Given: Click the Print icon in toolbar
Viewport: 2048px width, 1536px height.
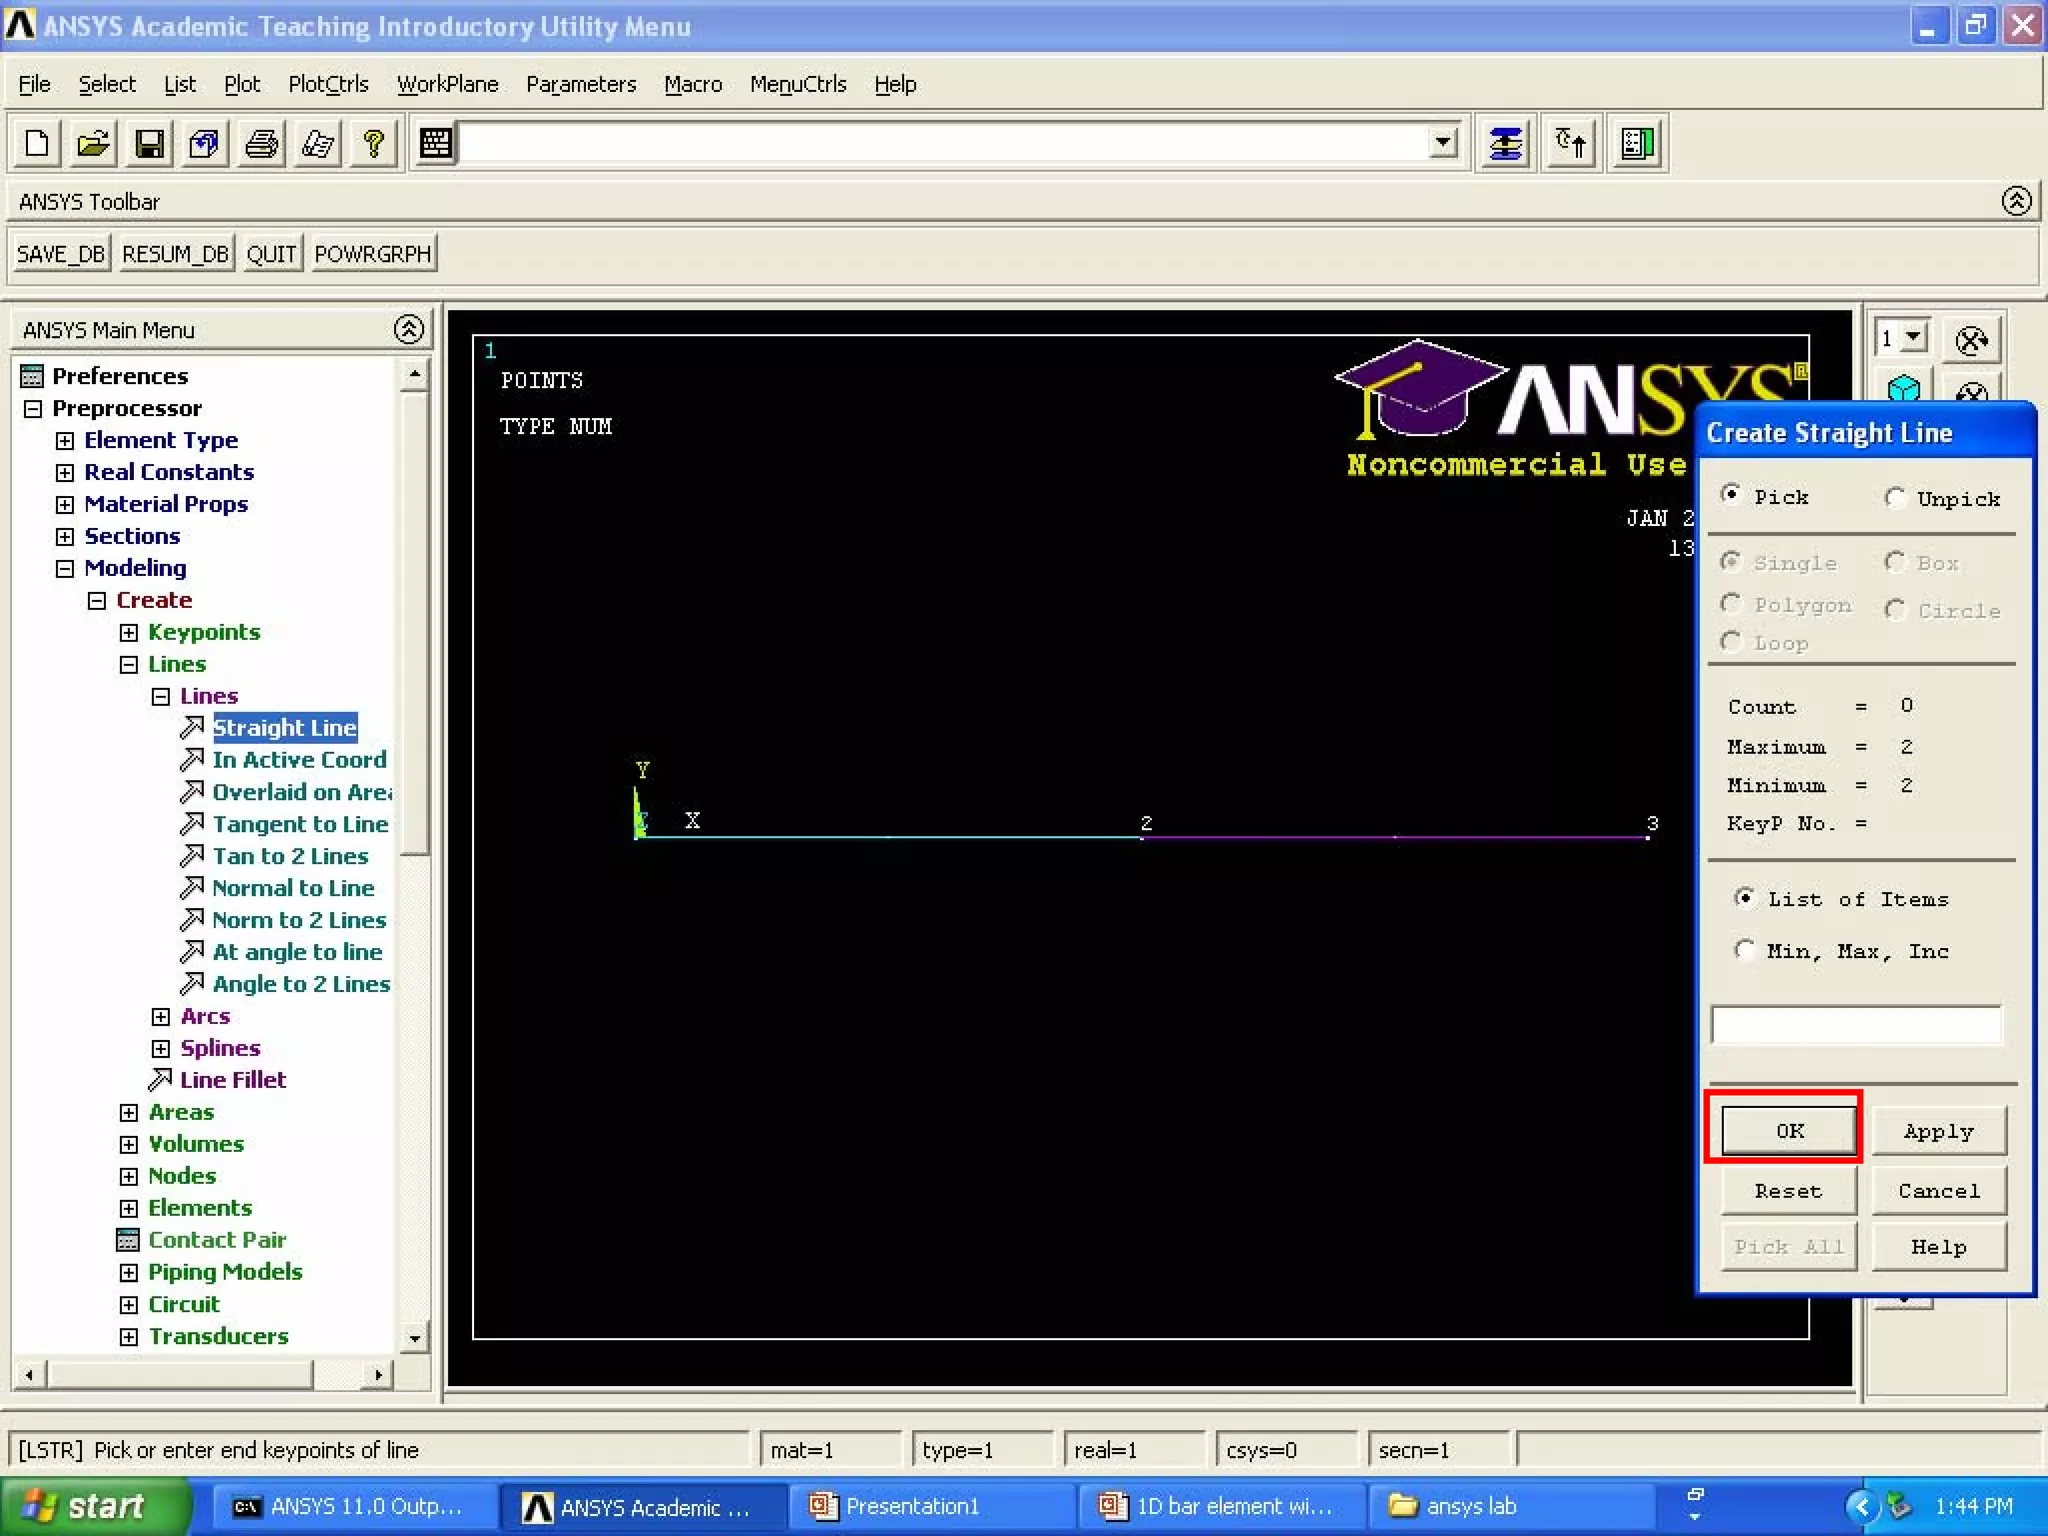Looking at the screenshot, I should click(x=262, y=144).
